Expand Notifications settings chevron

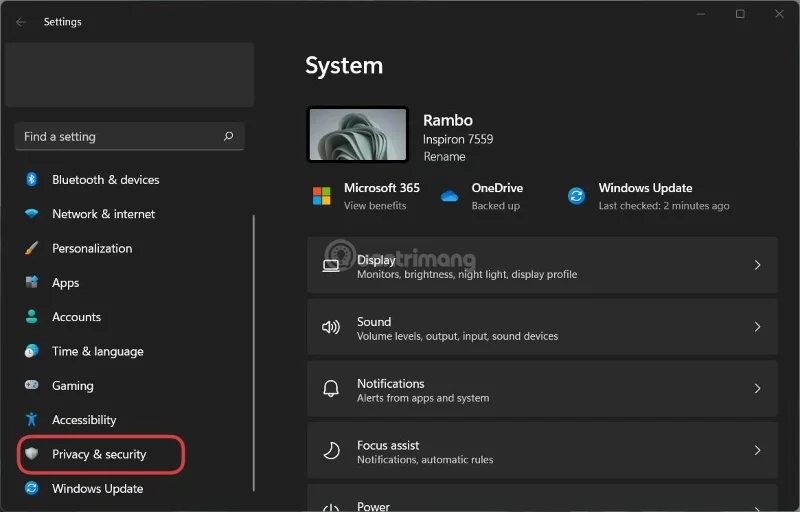[757, 389]
